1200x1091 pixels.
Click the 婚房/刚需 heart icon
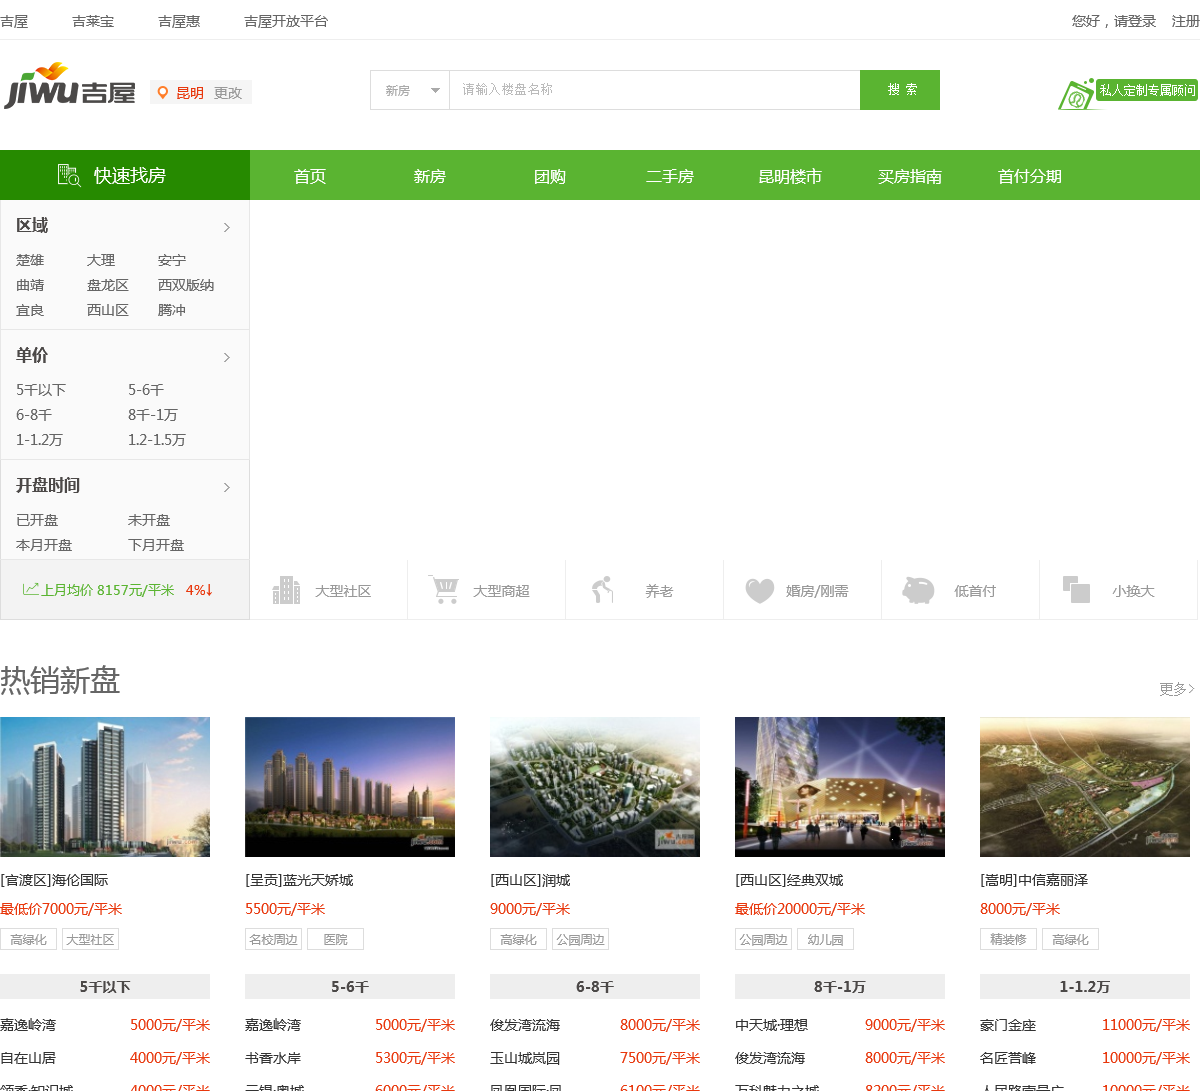click(x=760, y=591)
